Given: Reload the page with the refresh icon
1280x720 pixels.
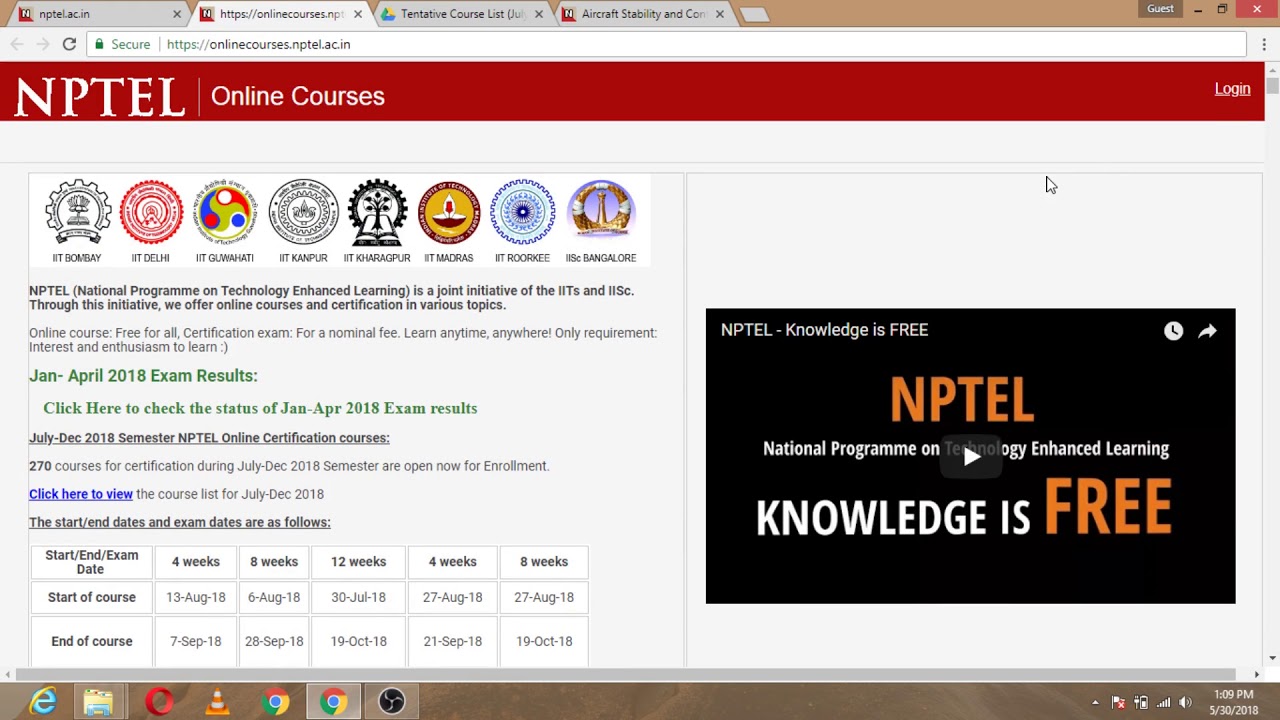Looking at the screenshot, I should (69, 44).
